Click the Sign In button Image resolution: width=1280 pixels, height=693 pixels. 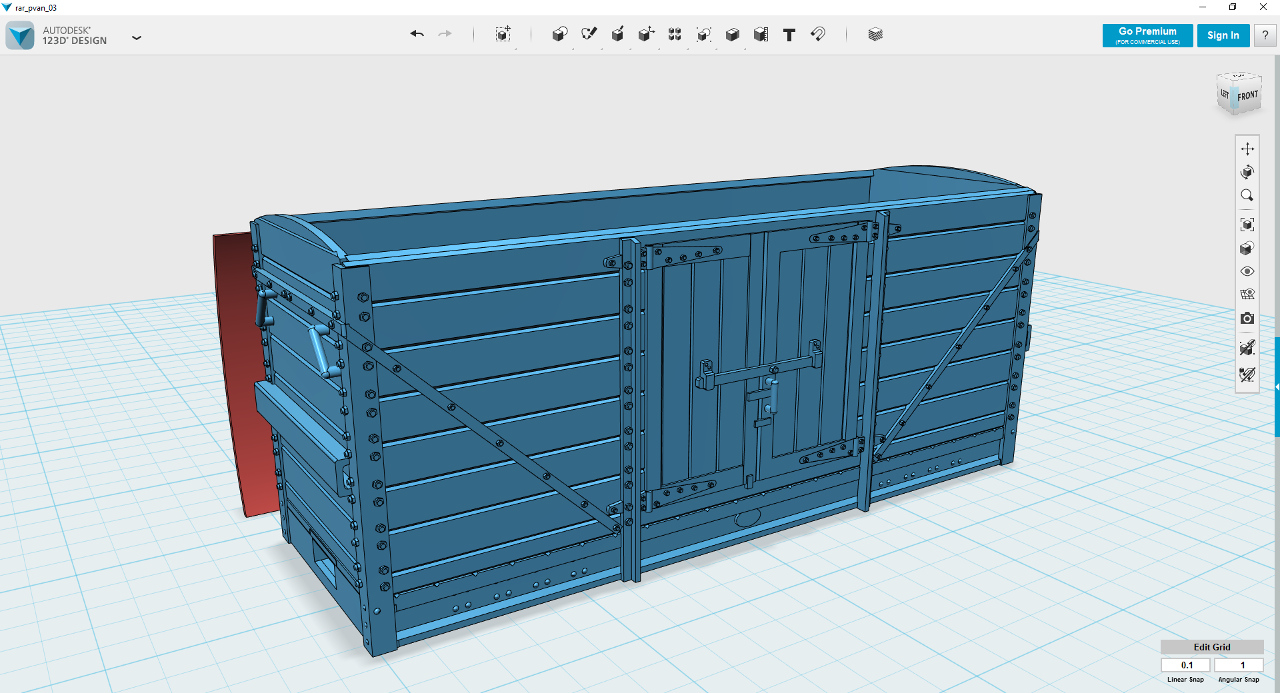[x=1223, y=35]
